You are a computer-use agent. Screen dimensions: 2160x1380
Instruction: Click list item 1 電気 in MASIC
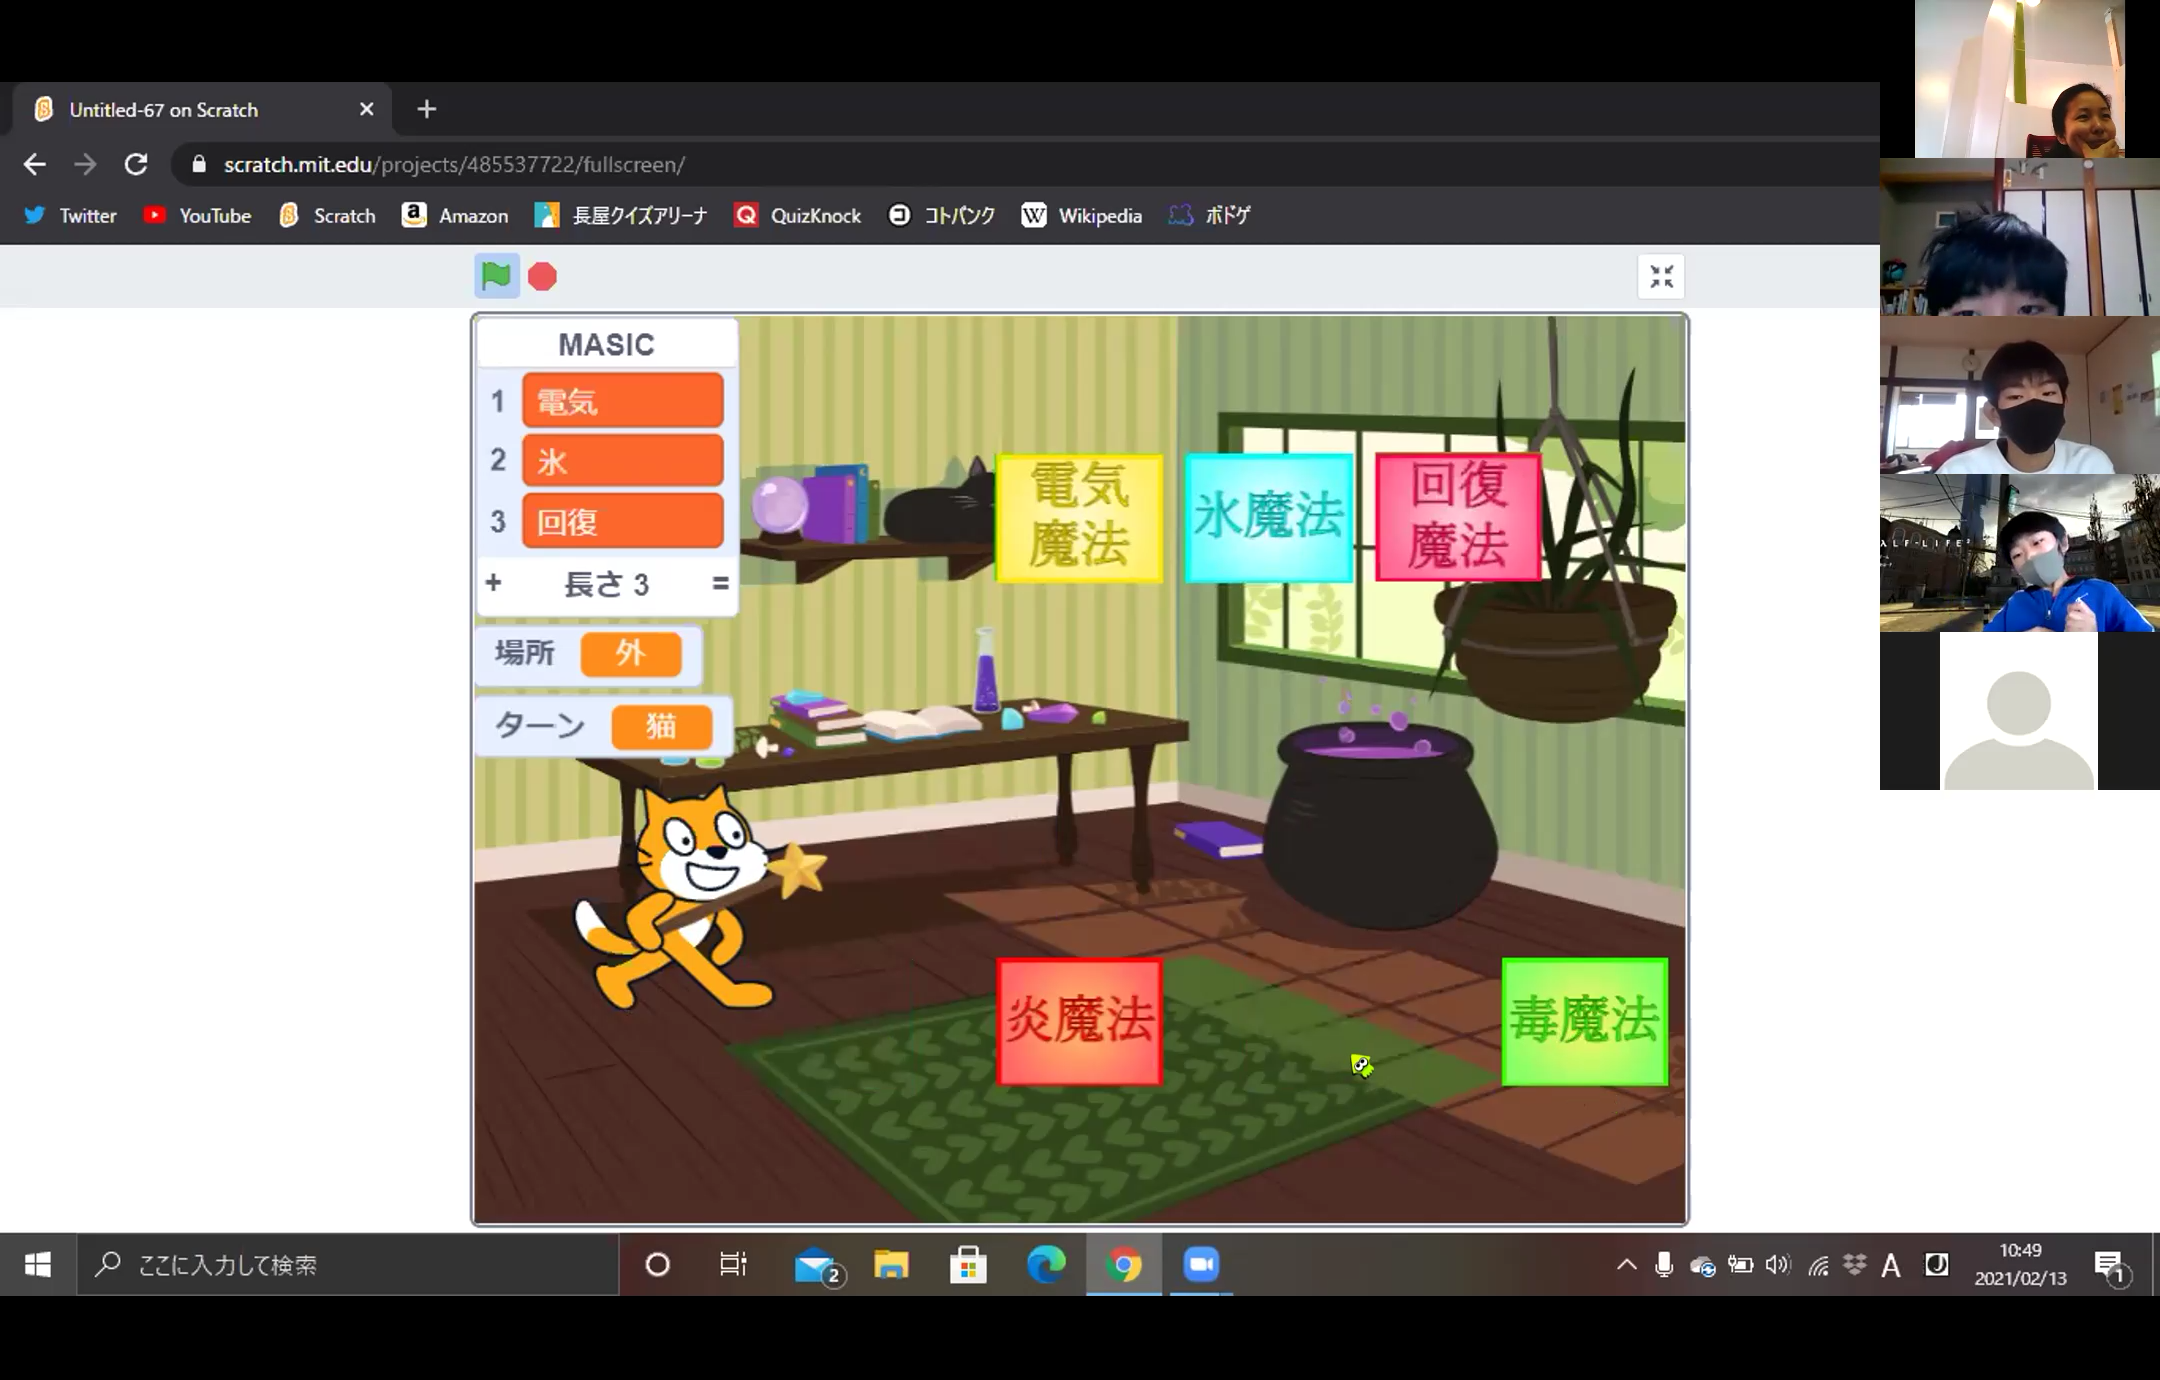622,401
